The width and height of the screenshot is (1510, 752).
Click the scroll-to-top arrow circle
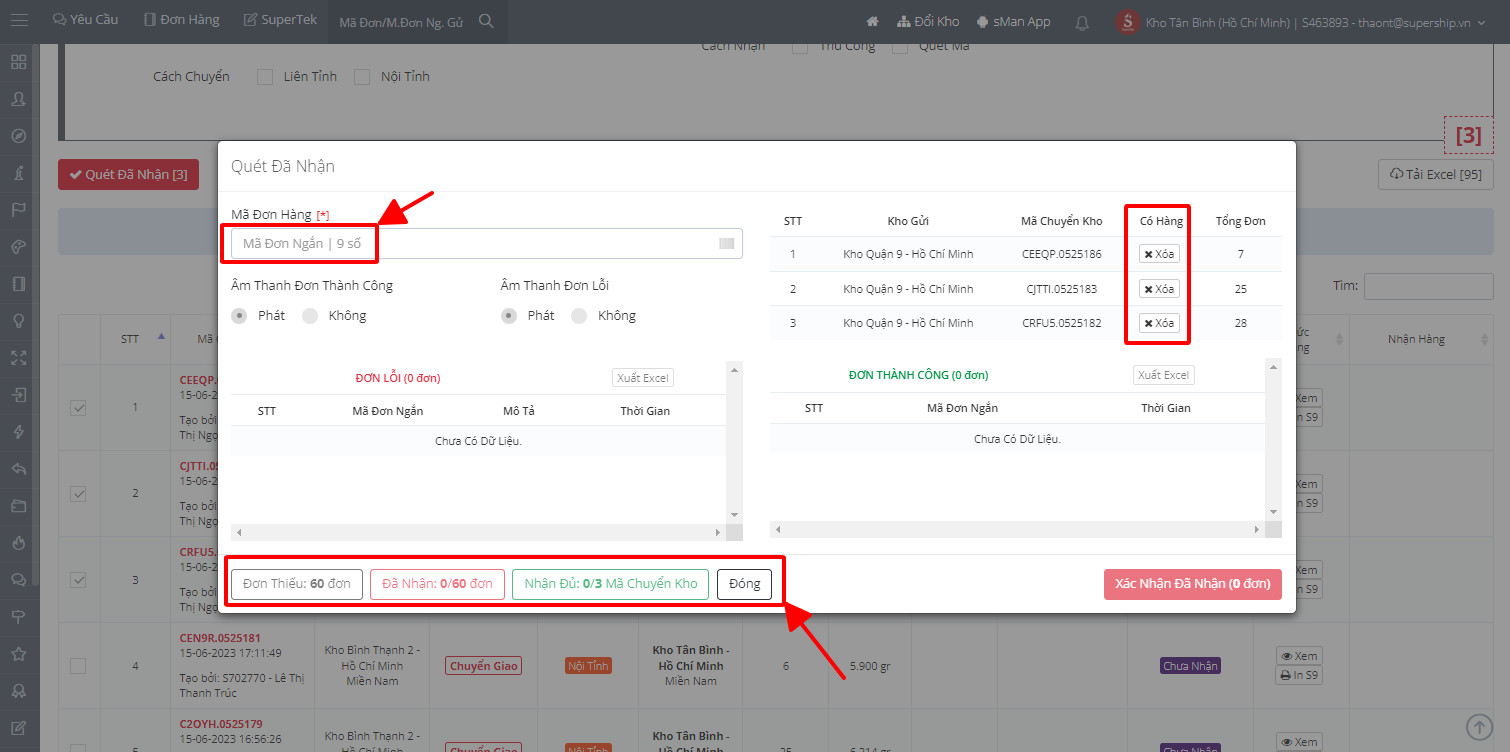[1478, 726]
